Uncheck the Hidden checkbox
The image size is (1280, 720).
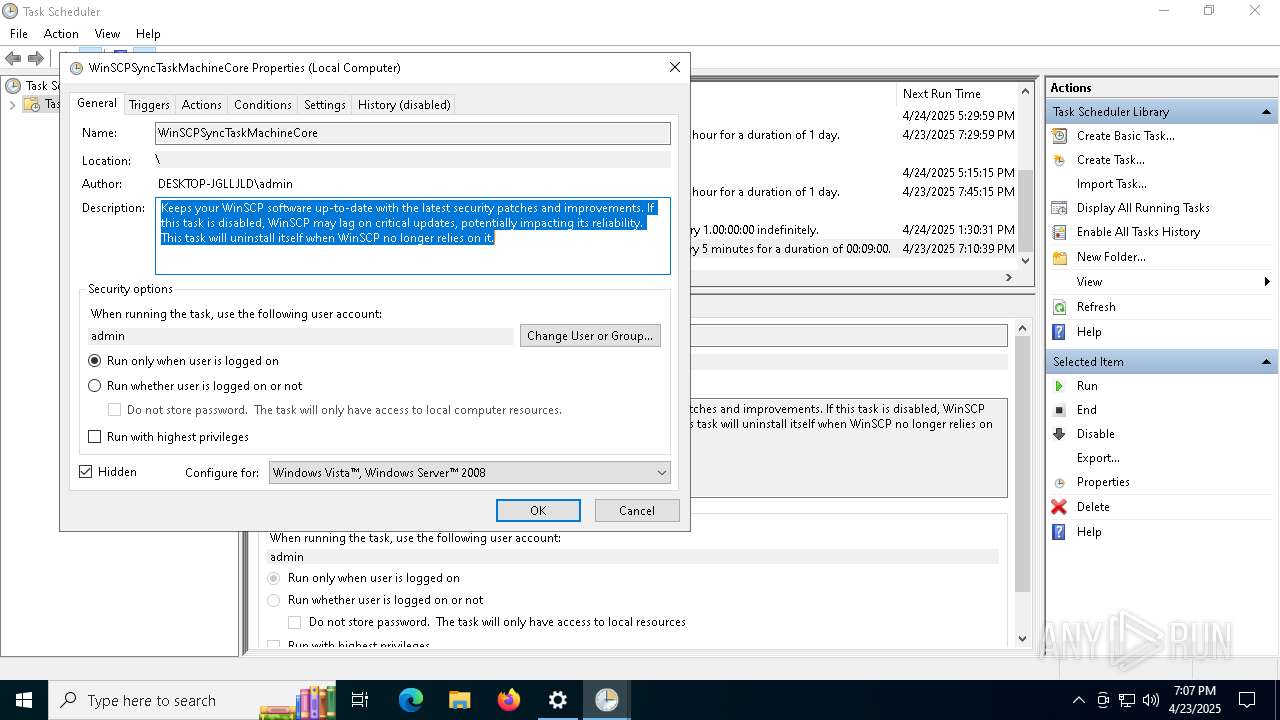(x=86, y=472)
